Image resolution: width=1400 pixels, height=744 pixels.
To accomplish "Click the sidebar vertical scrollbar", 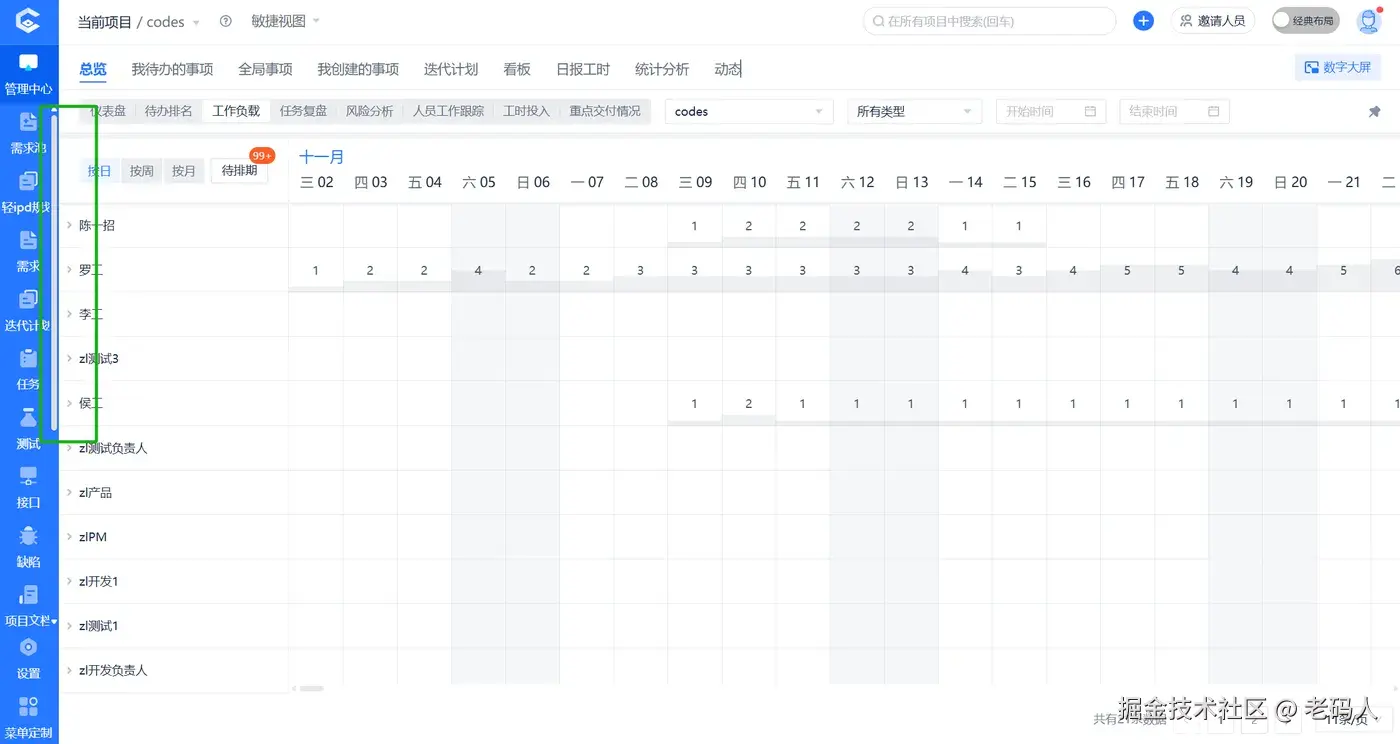I will (54, 274).
